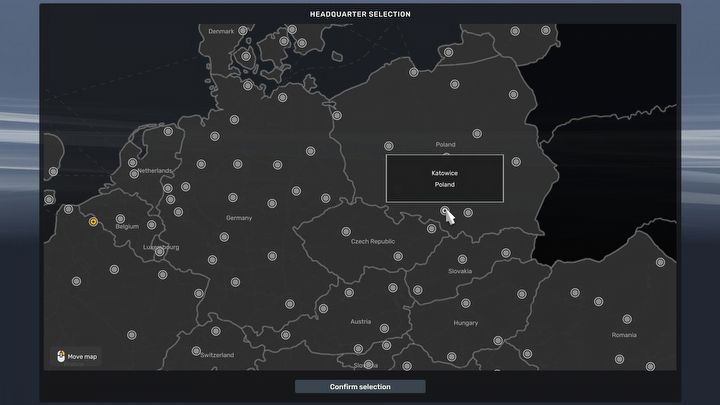
Task: Click the Poland text inside the Katowice tooltip
Action: click(444, 185)
